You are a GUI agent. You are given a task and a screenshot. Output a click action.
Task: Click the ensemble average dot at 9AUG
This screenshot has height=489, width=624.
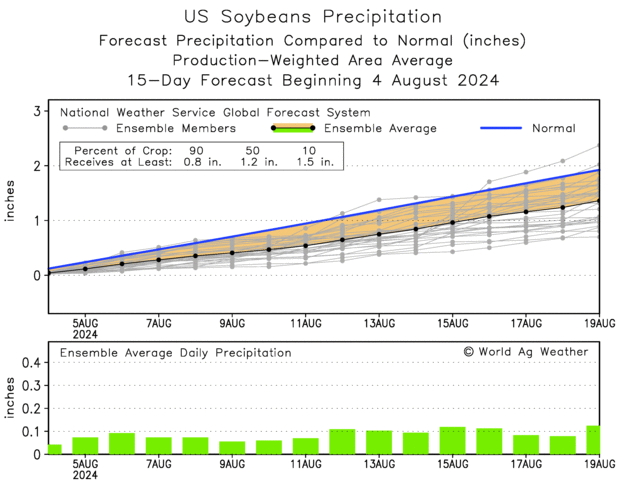click(232, 253)
